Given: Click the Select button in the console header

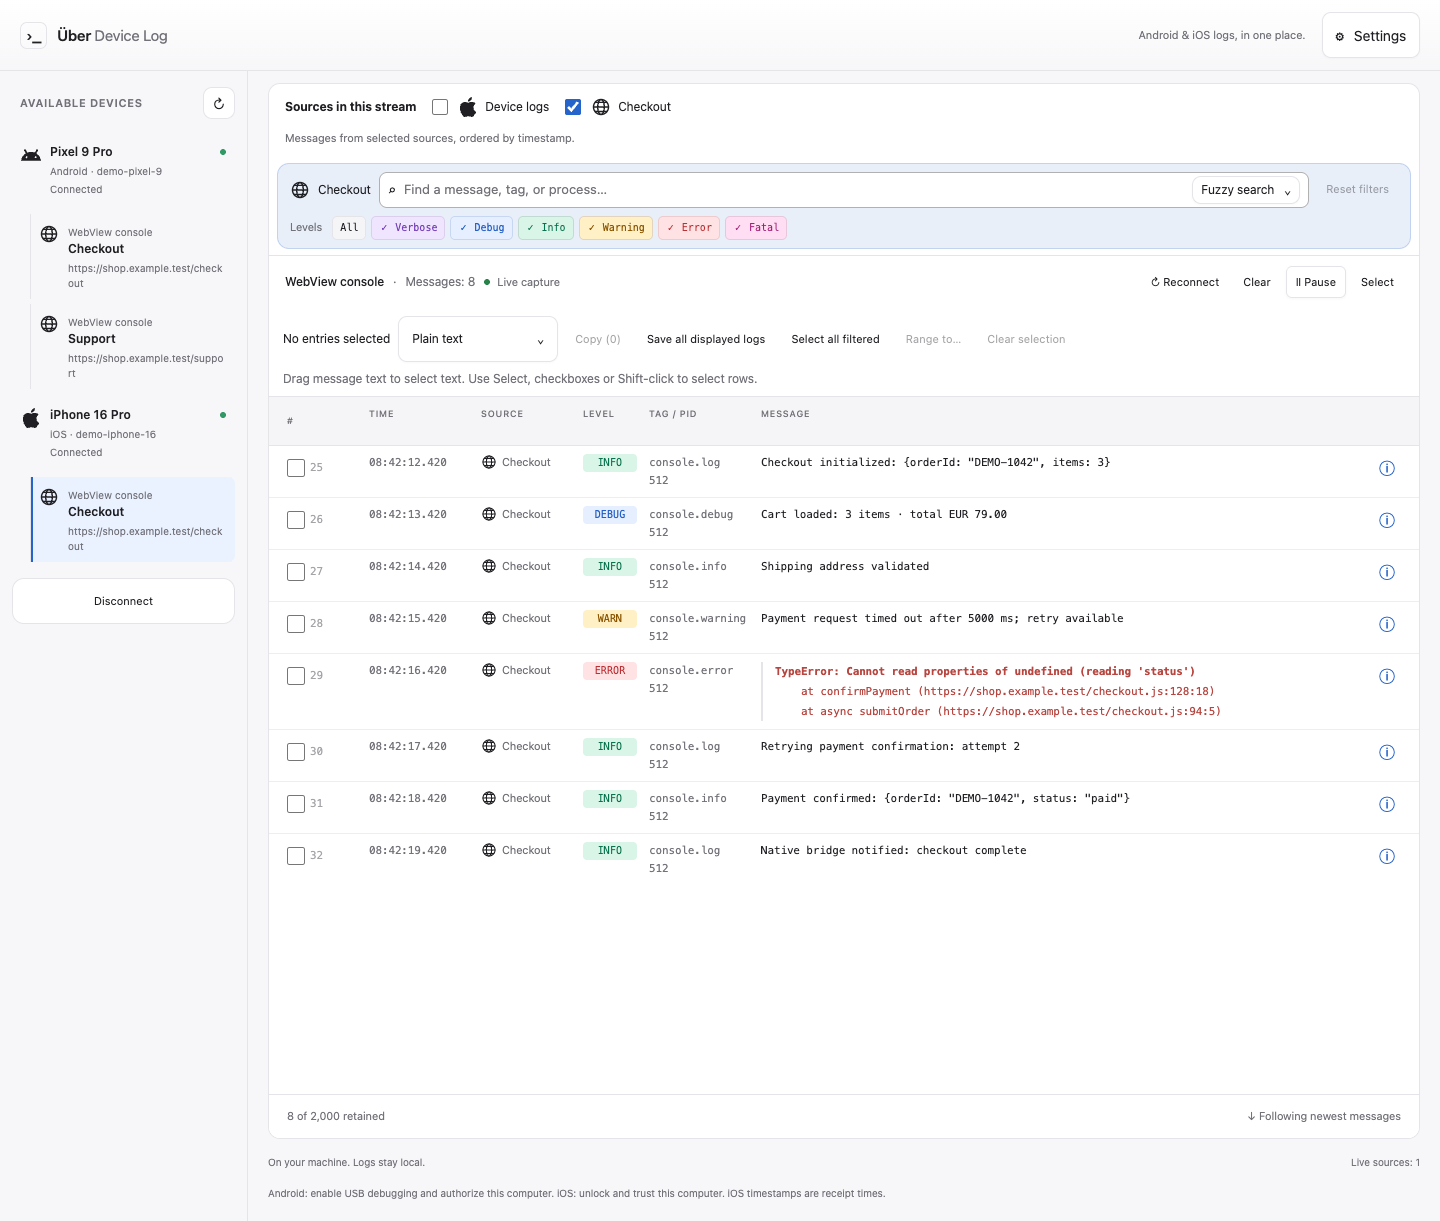Looking at the screenshot, I should tap(1377, 282).
